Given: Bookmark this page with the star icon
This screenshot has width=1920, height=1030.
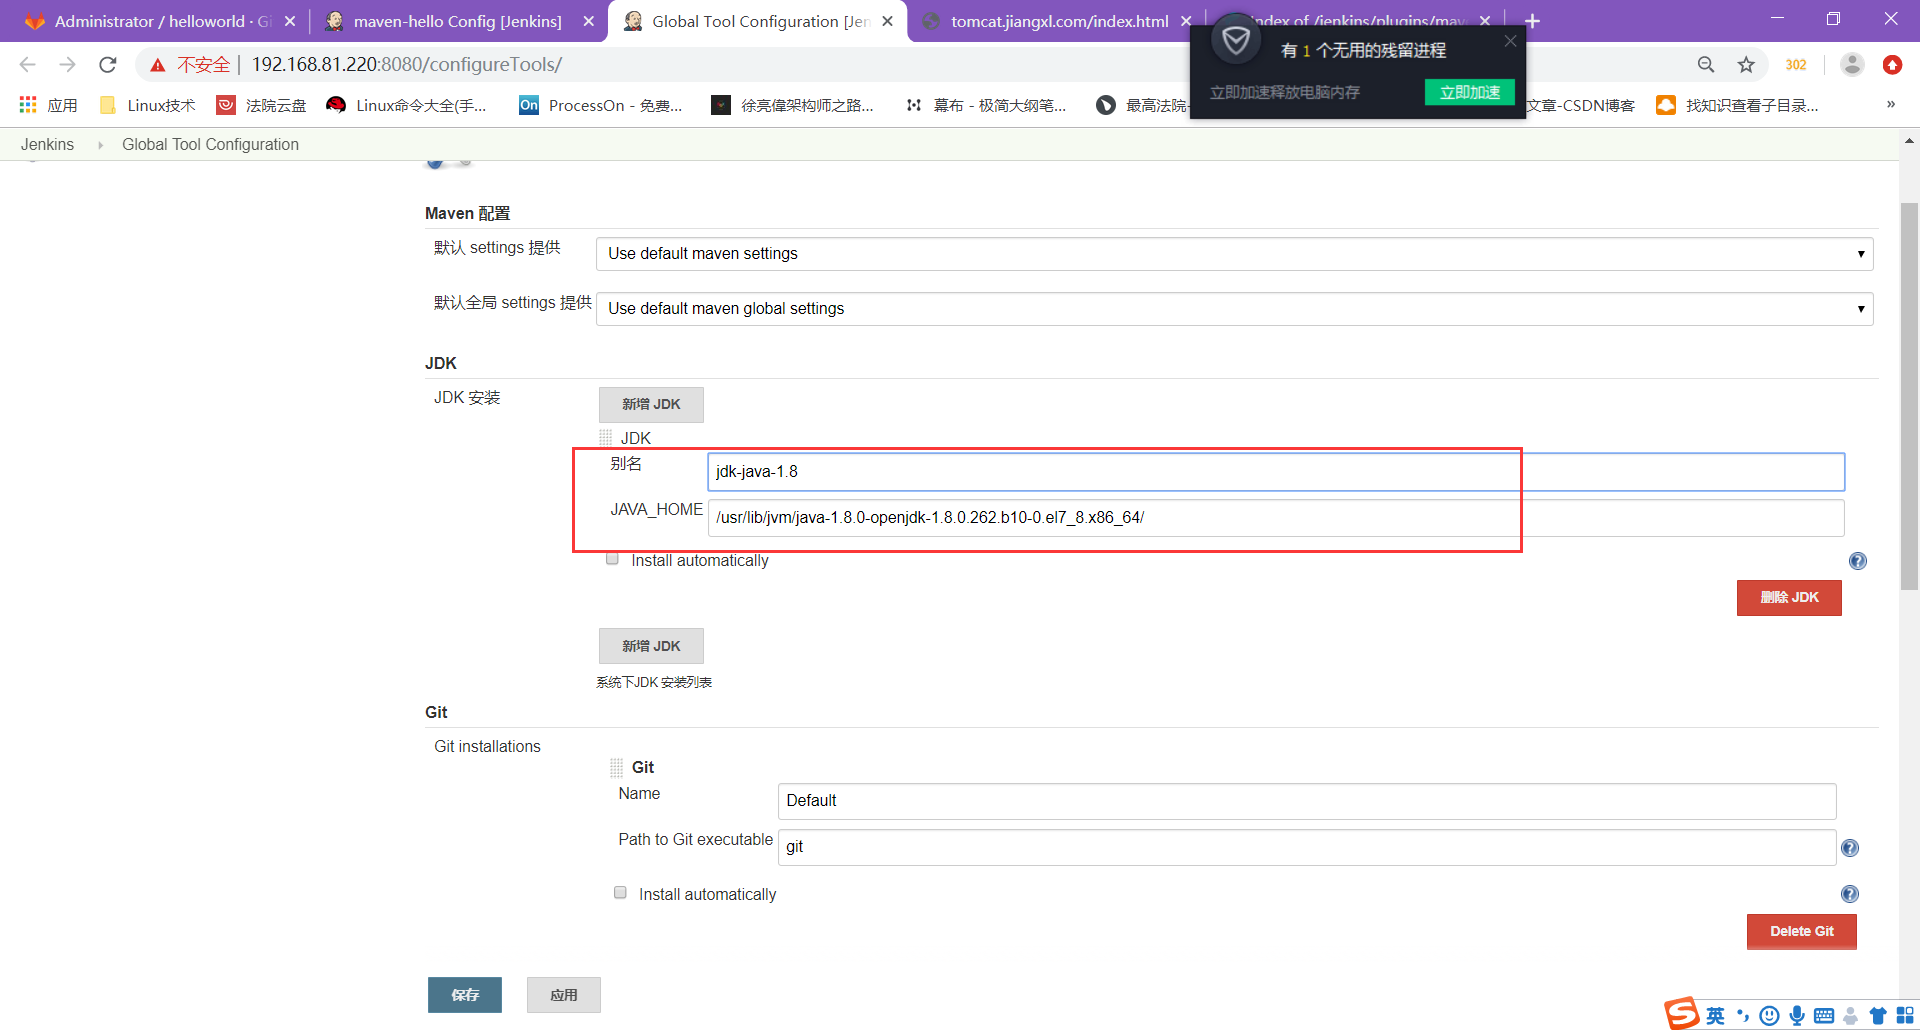Looking at the screenshot, I should point(1746,65).
